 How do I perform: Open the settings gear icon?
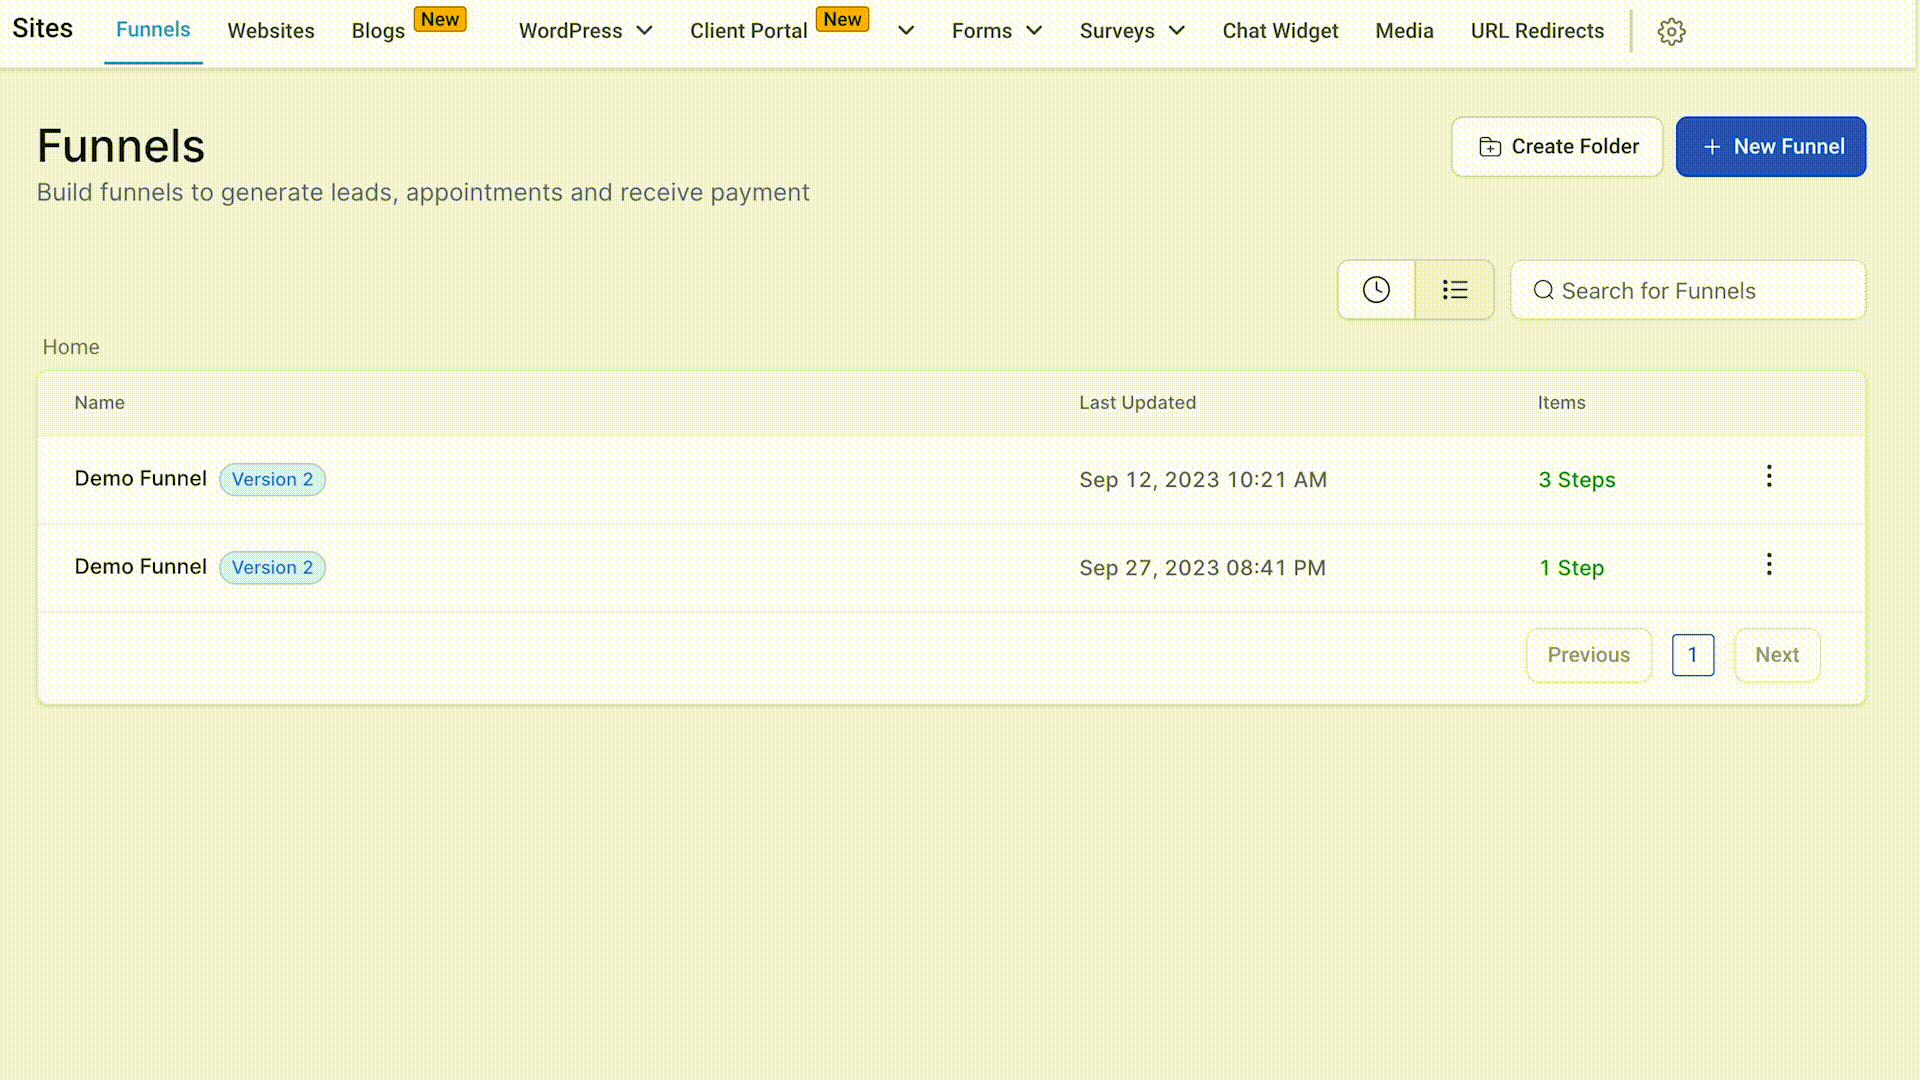1671,32
